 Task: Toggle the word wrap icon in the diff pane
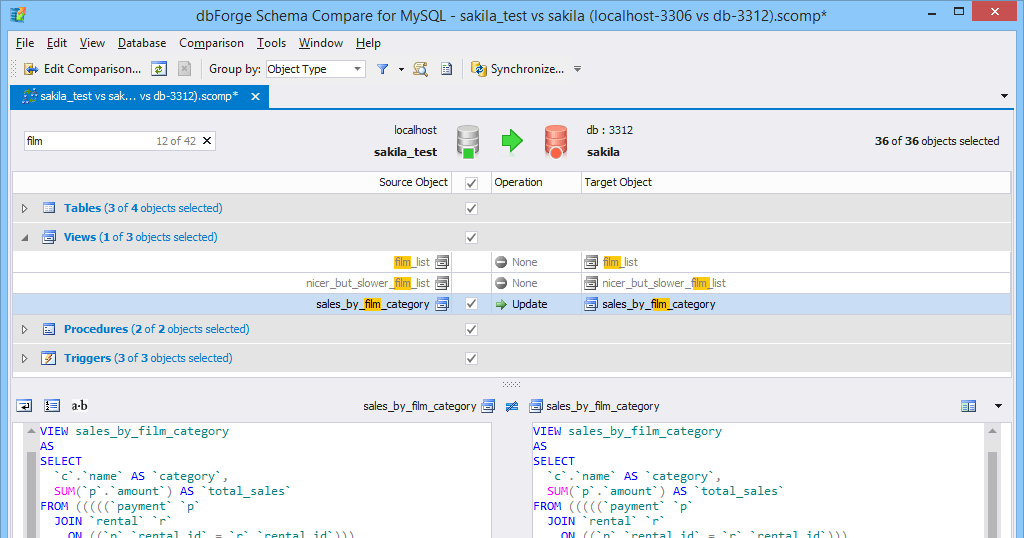click(x=24, y=406)
